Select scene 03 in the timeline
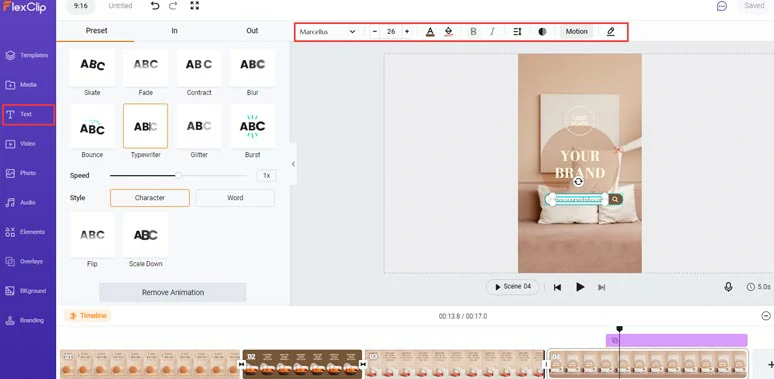Image resolution: width=774 pixels, height=379 pixels. [x=455, y=365]
